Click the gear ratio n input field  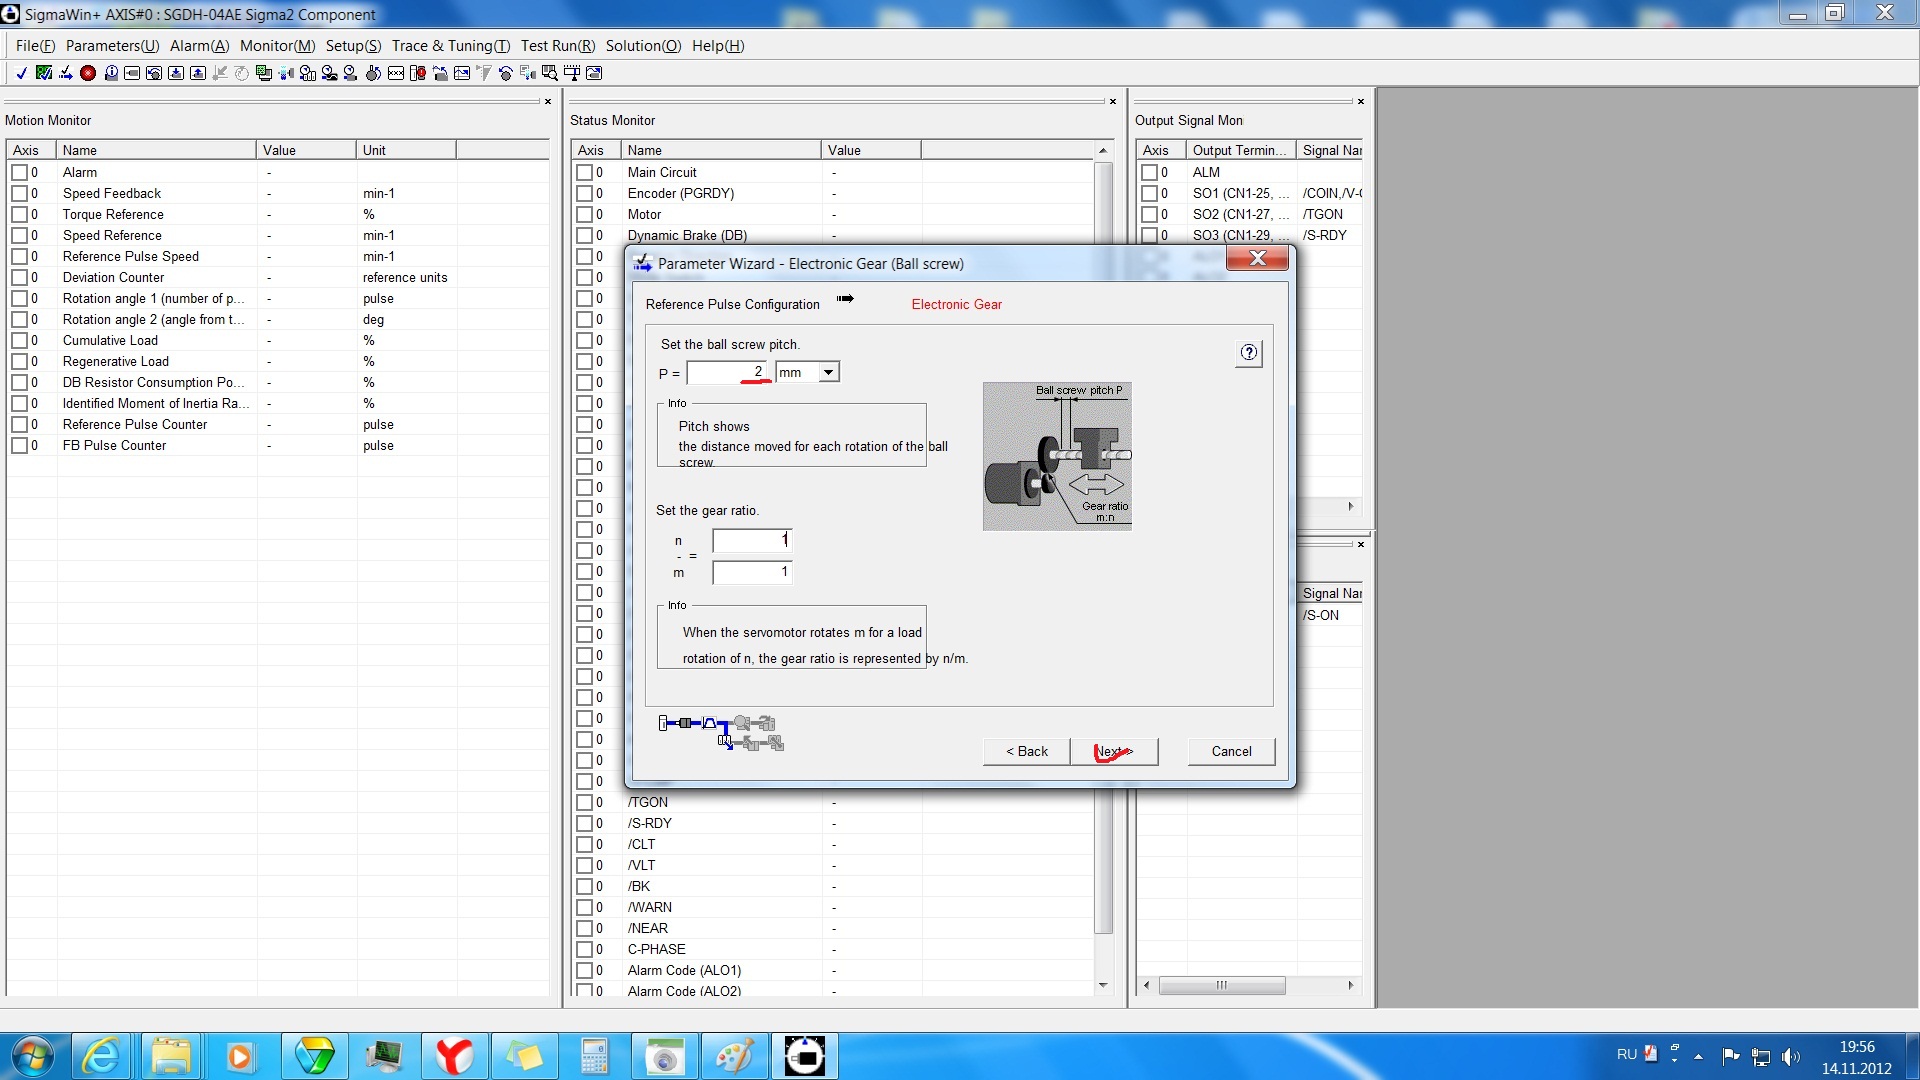point(751,541)
